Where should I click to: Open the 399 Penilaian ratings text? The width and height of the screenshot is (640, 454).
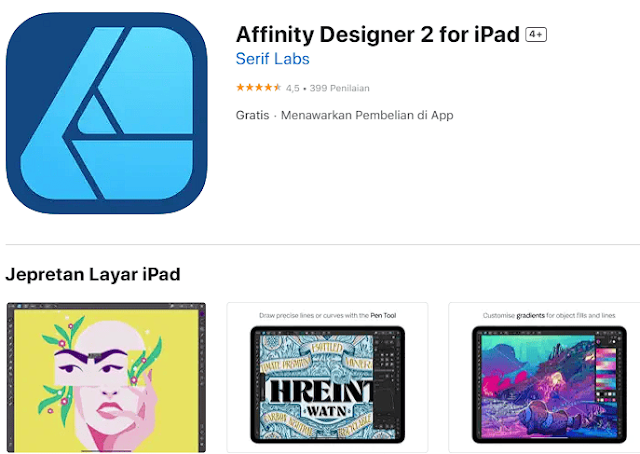(340, 88)
